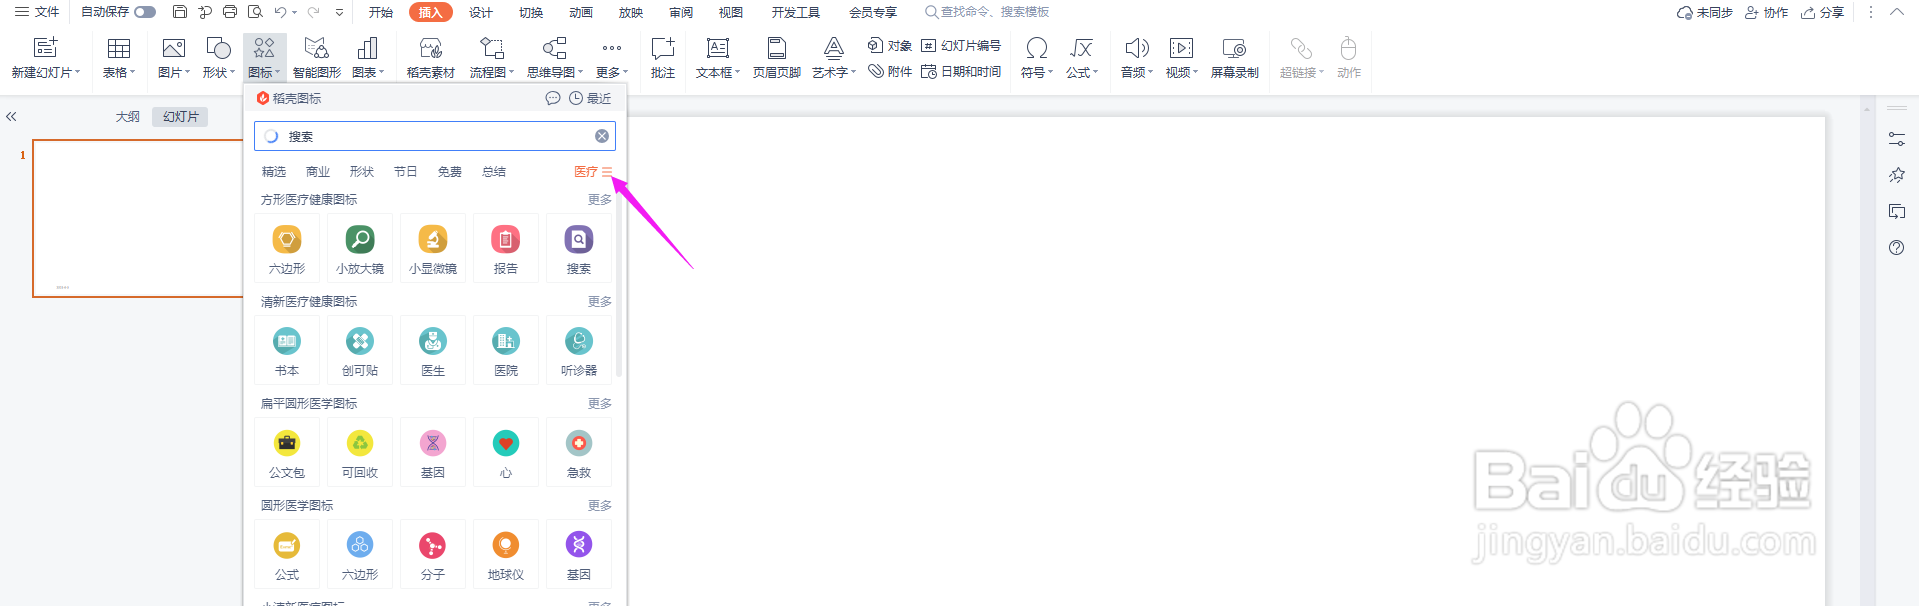Viewport: 1919px width, 606px height.
Task: Insert the 小显微镜 microscope icon
Action: [x=433, y=248]
